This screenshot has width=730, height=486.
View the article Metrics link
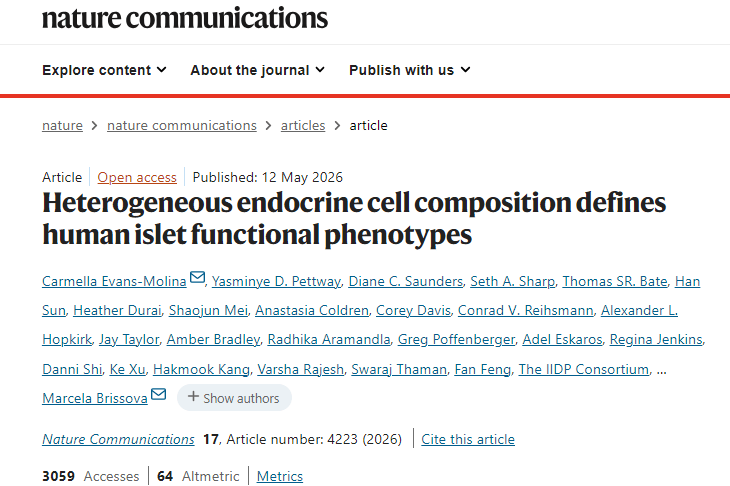(280, 477)
